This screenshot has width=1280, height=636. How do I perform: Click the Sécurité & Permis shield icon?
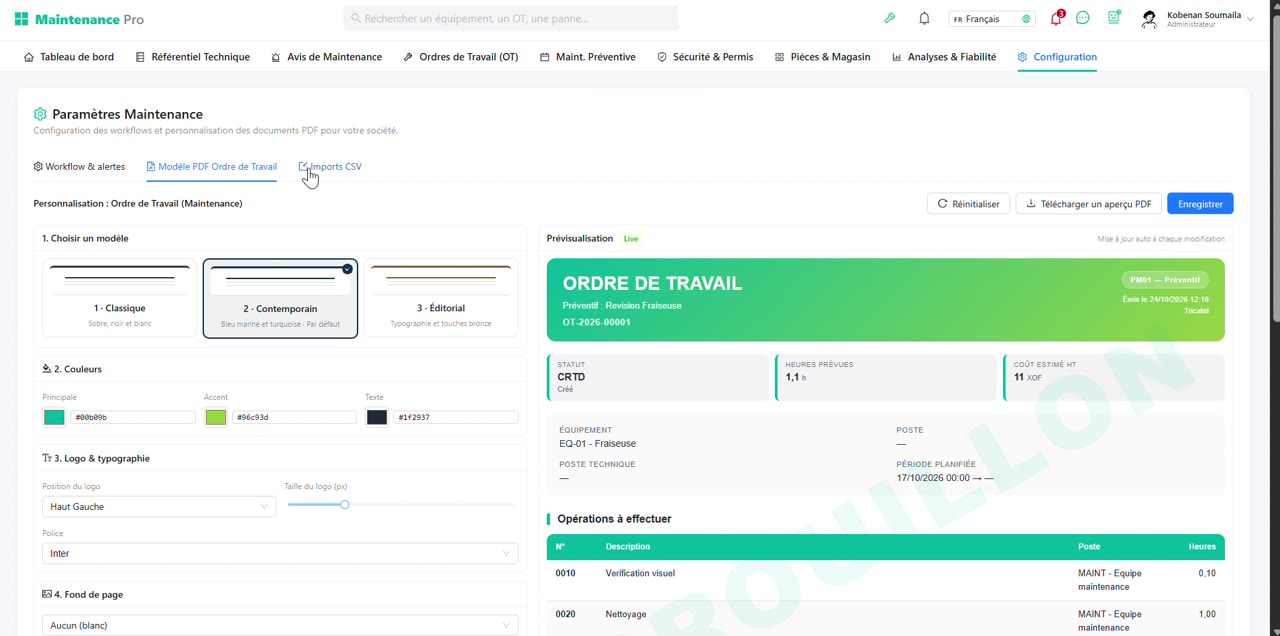click(662, 57)
